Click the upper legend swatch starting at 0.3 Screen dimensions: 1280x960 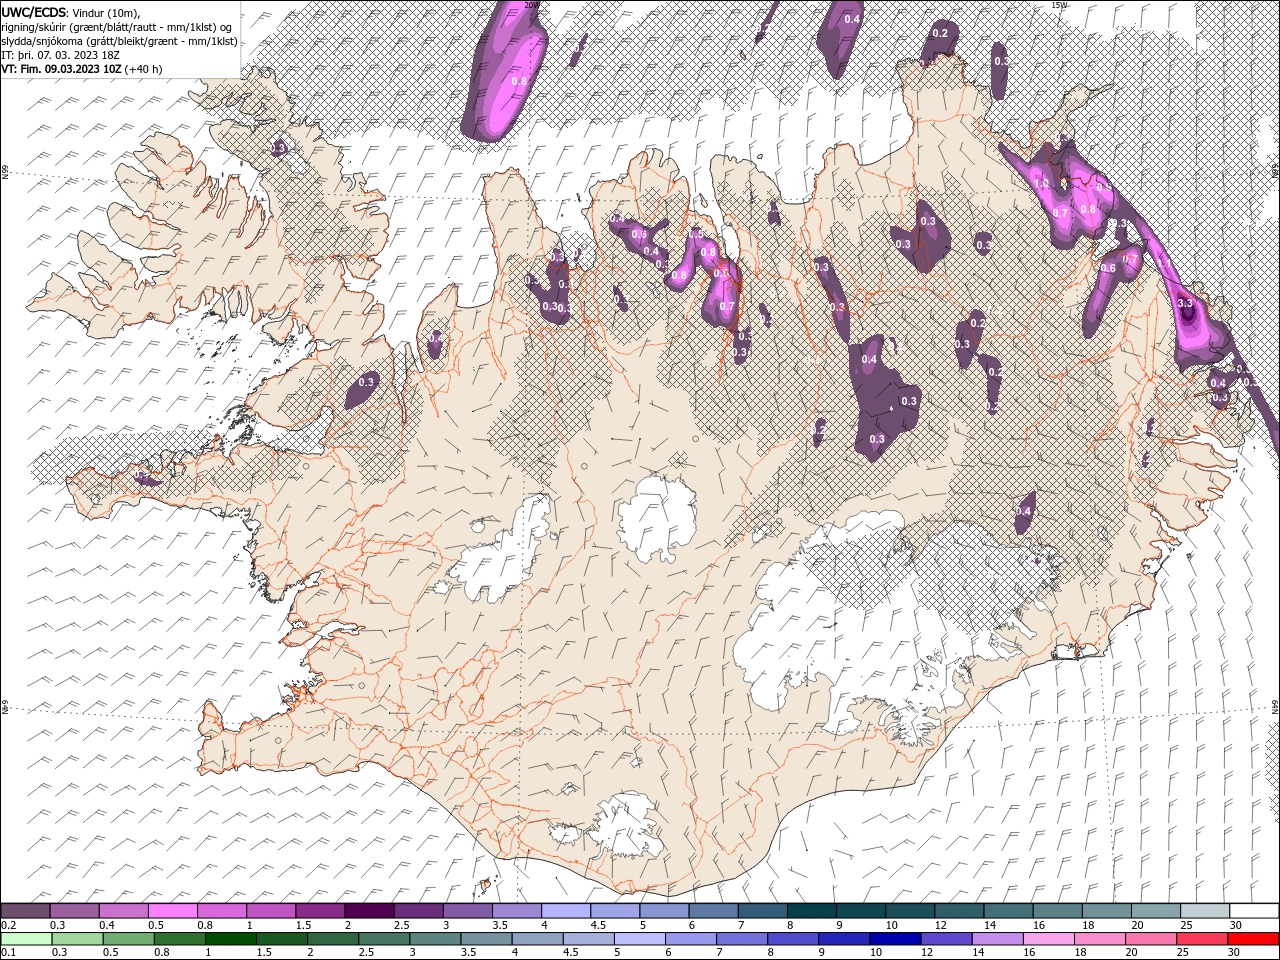[74, 911]
